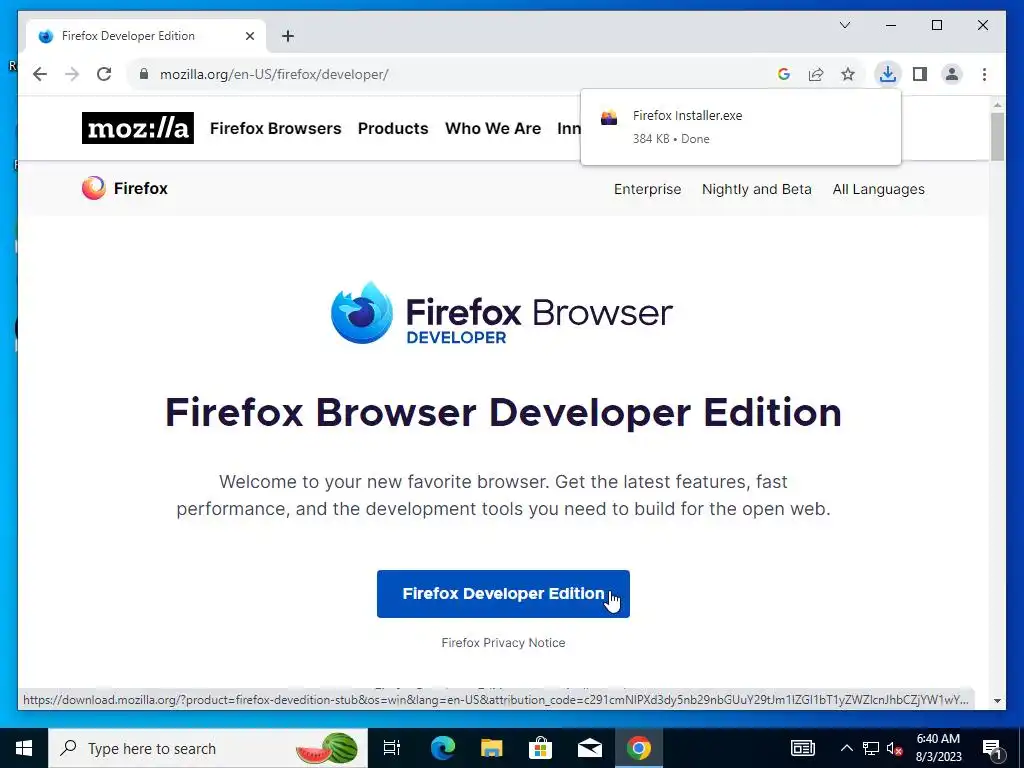
Task: Open Microsoft Store from taskbar
Action: (x=540, y=748)
